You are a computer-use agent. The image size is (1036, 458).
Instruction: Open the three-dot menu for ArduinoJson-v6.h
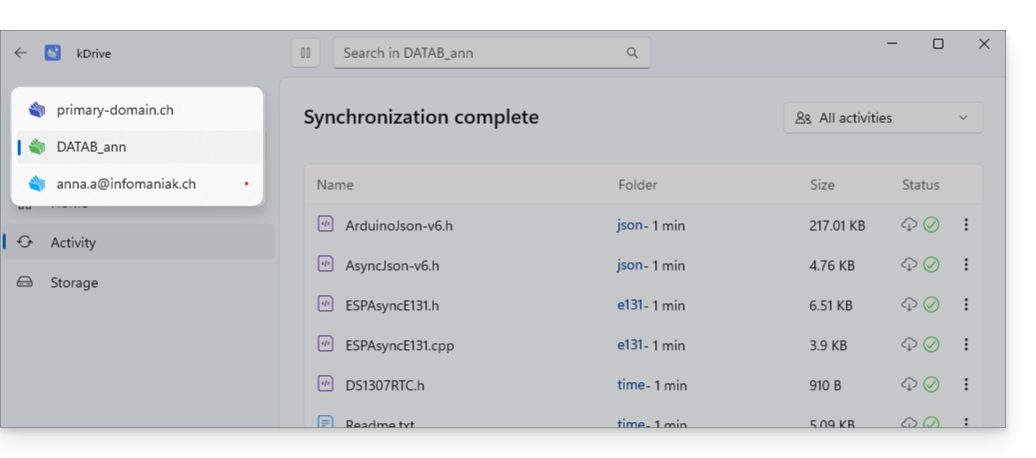[966, 225]
